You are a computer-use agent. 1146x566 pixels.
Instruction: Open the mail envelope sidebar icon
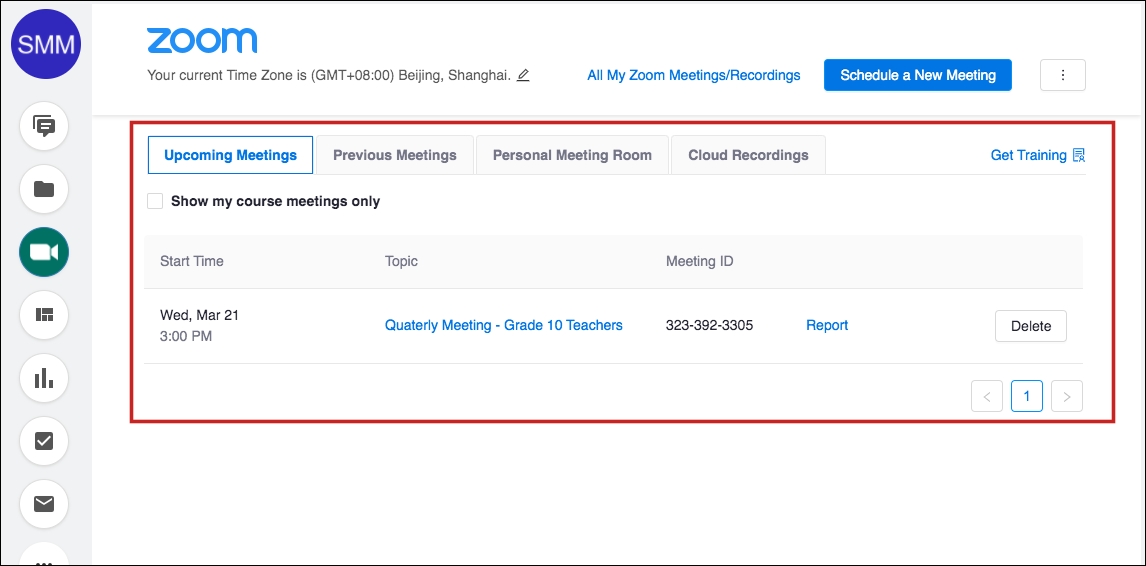coord(44,504)
